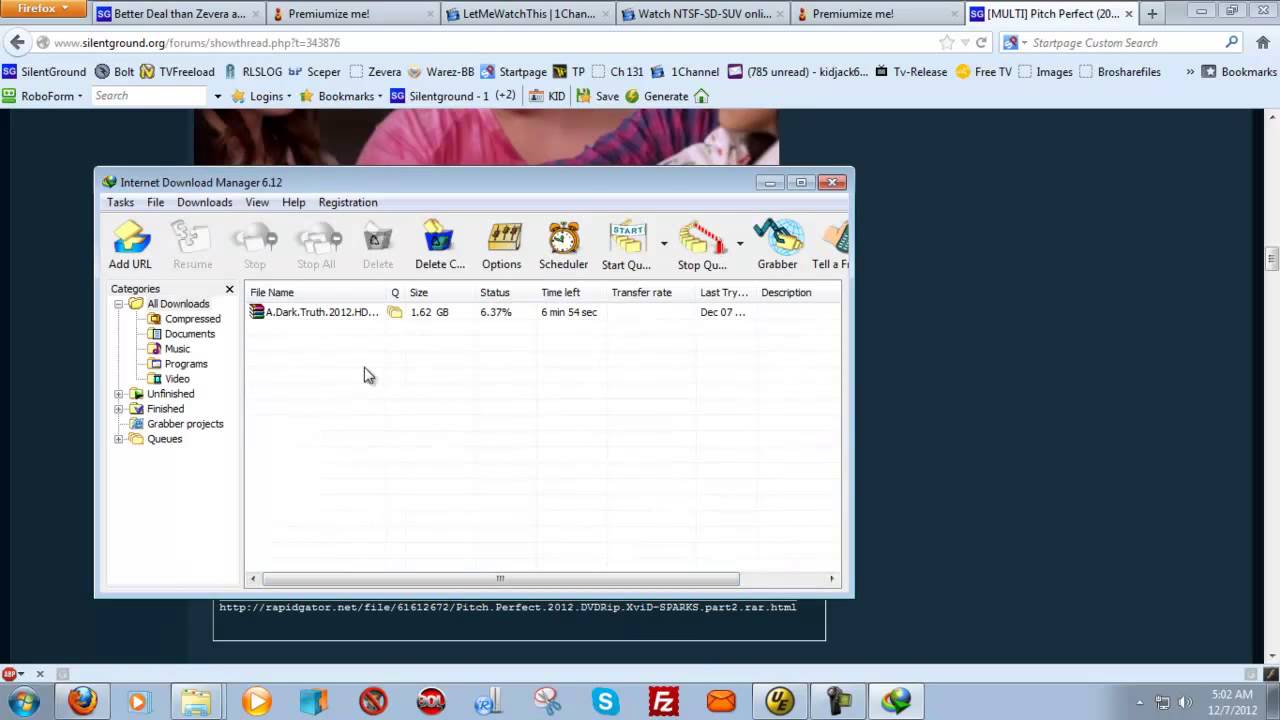Click the Stop download icon

click(x=255, y=245)
